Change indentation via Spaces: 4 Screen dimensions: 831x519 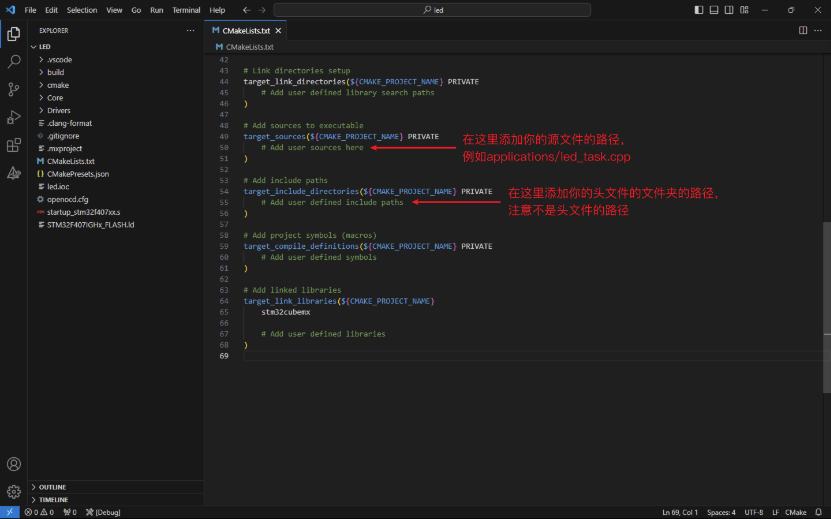[721, 512]
